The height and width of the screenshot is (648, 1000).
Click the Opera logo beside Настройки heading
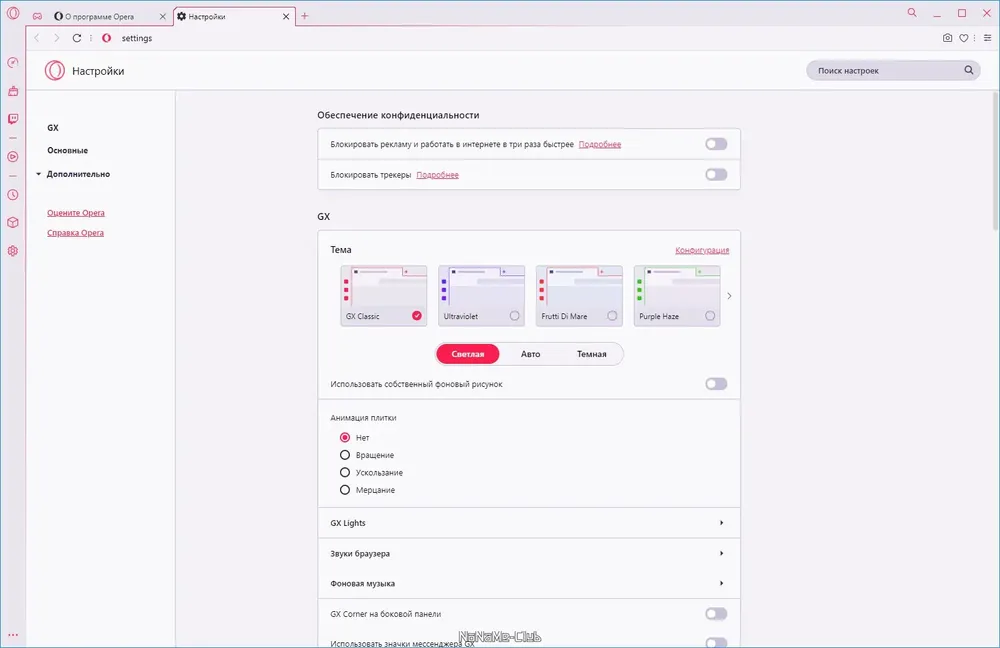(55, 70)
